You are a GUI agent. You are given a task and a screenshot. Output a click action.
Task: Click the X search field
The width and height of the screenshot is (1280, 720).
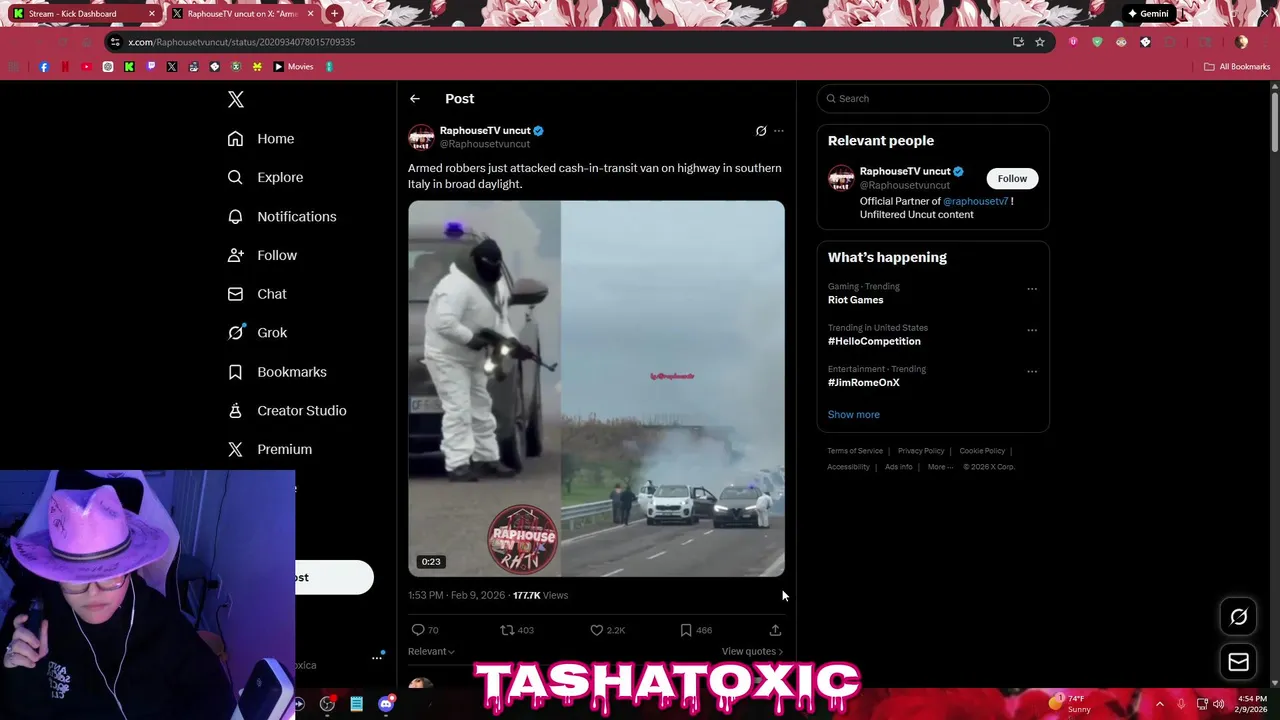point(933,99)
